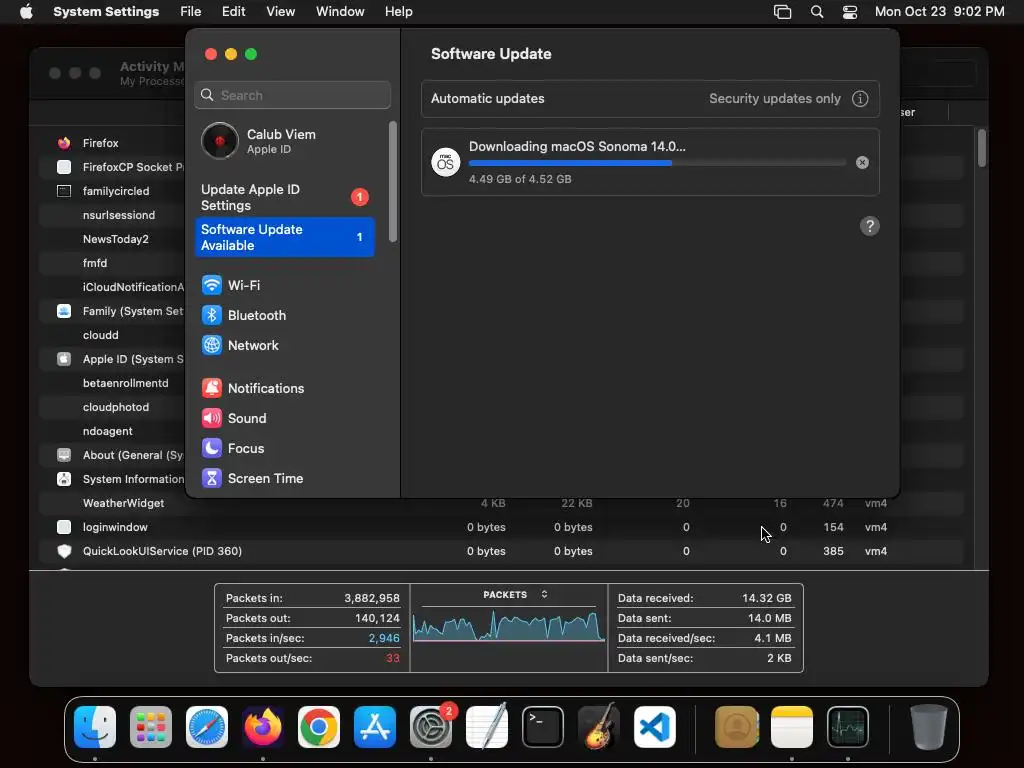Open the System Settings menu

tap(106, 12)
